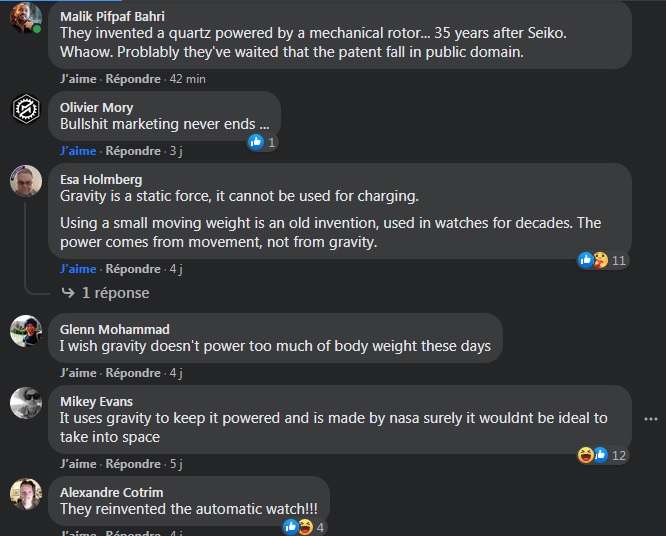Click the '42 min' timestamp on Malik's comment
The width and height of the screenshot is (666, 536).
tap(187, 79)
